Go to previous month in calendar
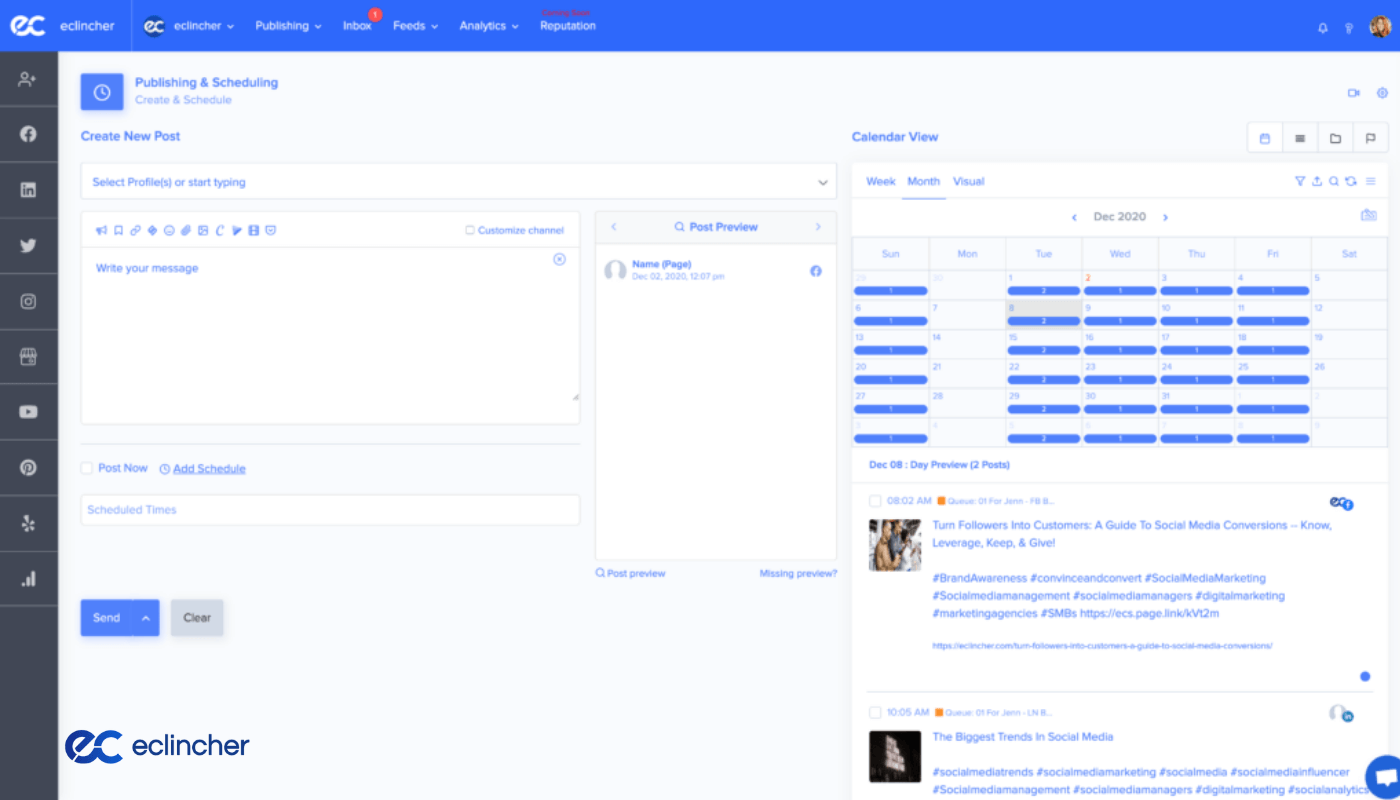This screenshot has width=1400, height=800. (x=1074, y=217)
